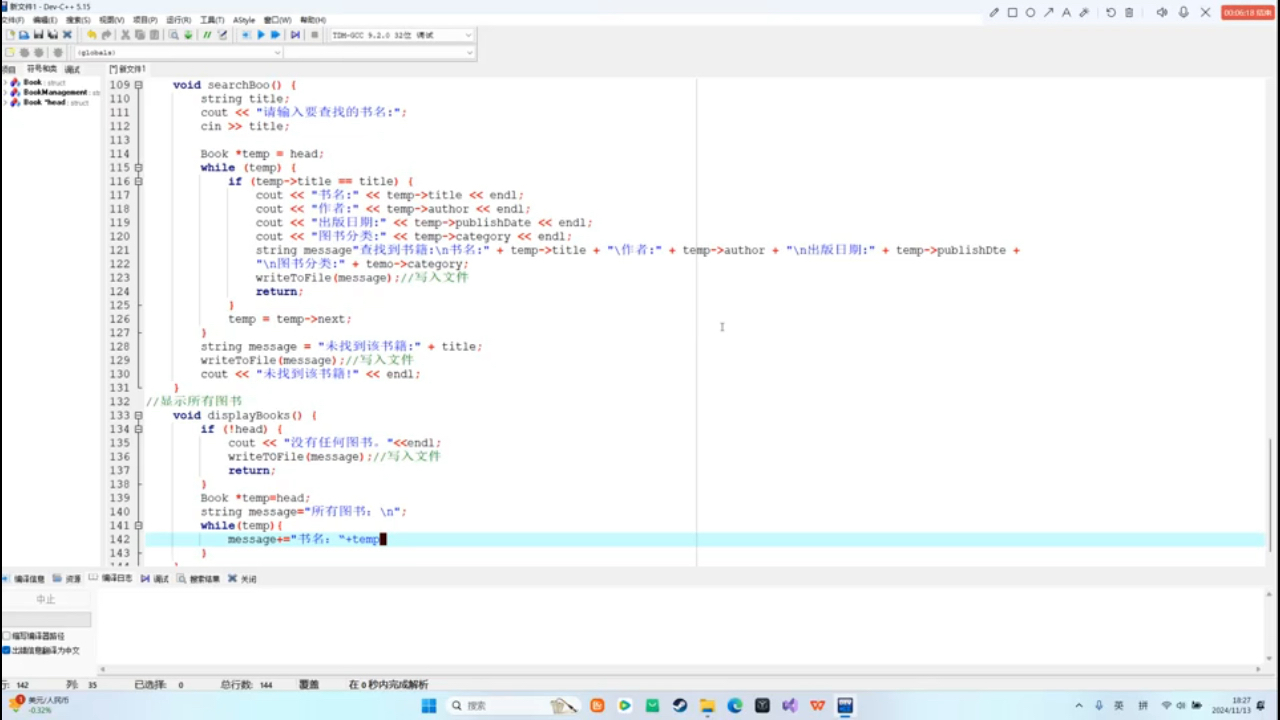
Task: Collapse the while block fold at line 115
Action: pos(139,168)
